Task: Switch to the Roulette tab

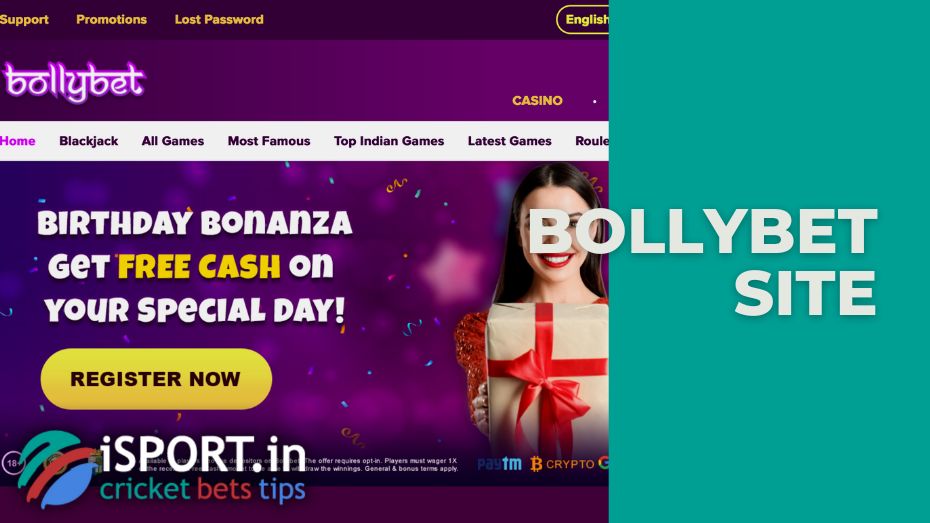Action: pos(592,141)
